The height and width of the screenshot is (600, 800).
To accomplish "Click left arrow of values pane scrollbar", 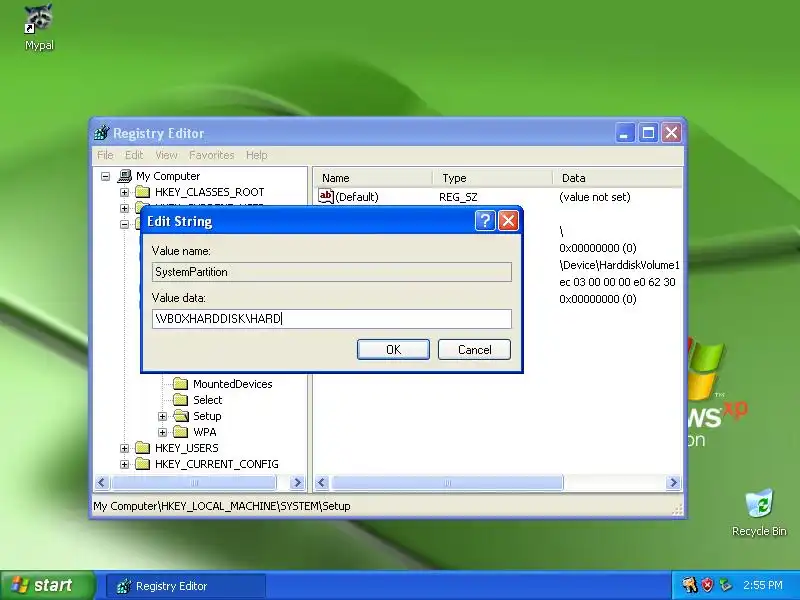I will pyautogui.click(x=321, y=483).
